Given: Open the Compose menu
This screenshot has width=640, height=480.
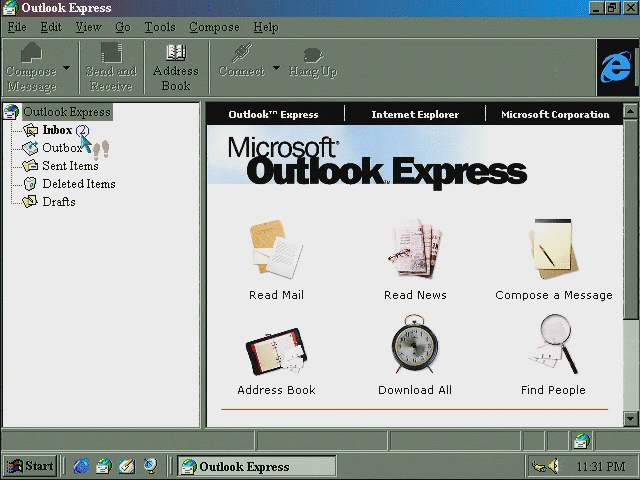Looking at the screenshot, I should tap(214, 27).
